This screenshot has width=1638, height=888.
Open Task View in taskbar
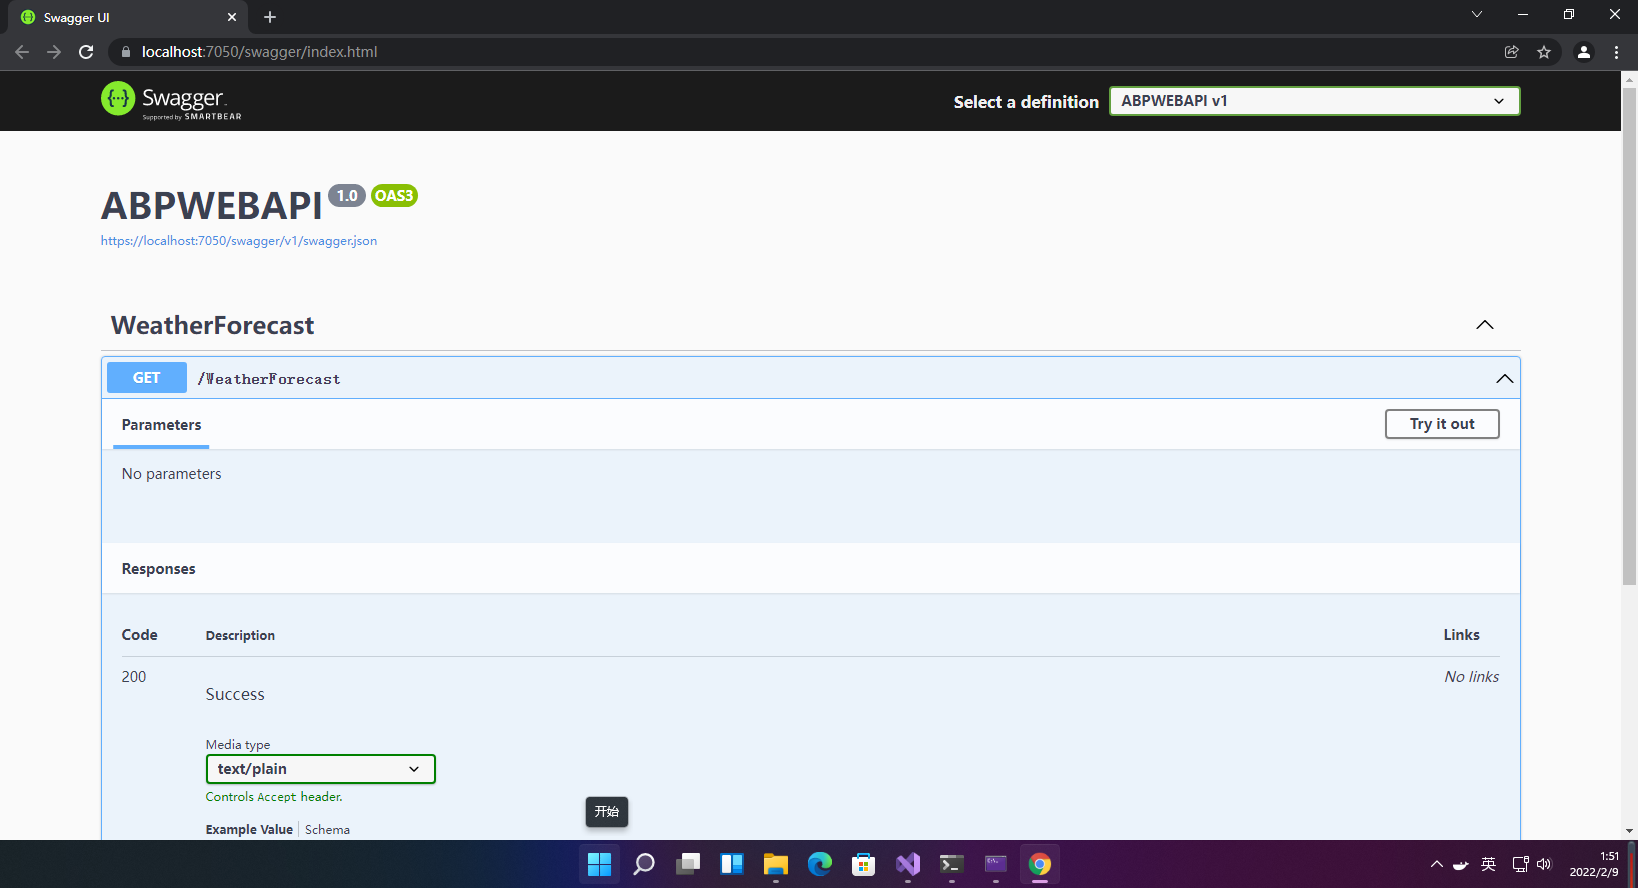[x=688, y=864]
